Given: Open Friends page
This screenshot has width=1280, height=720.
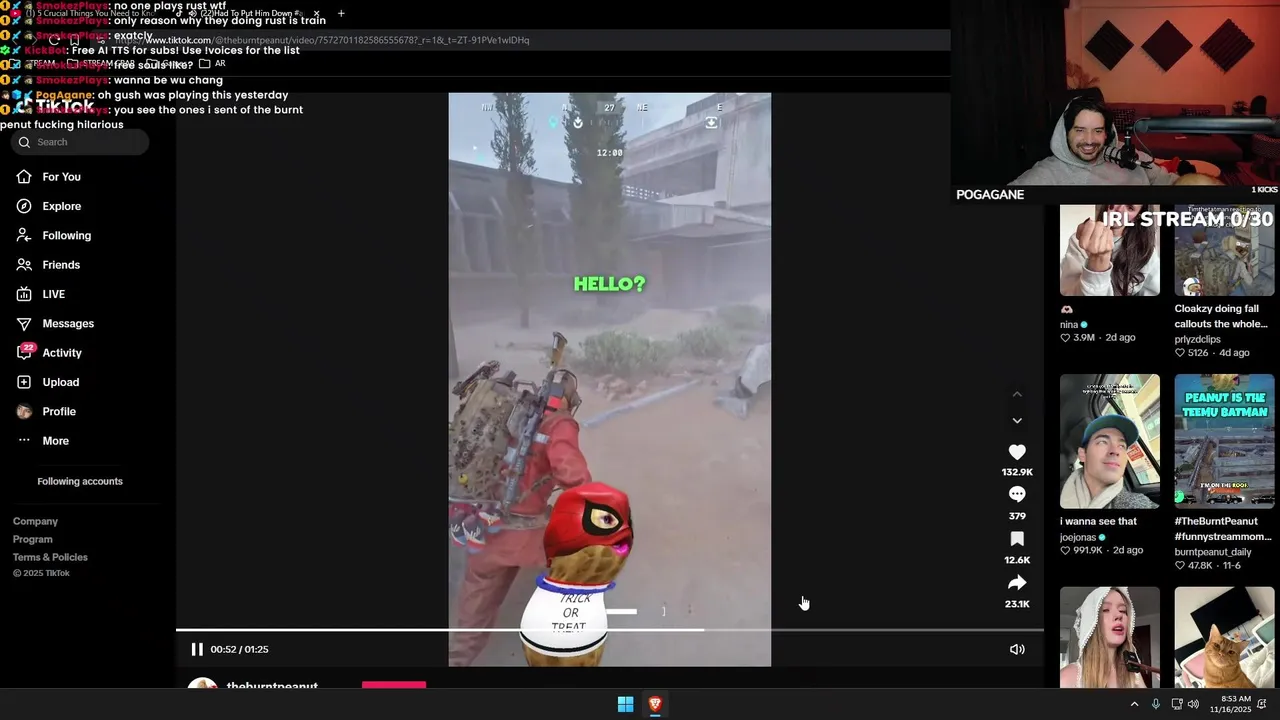Looking at the screenshot, I should [x=61, y=265].
